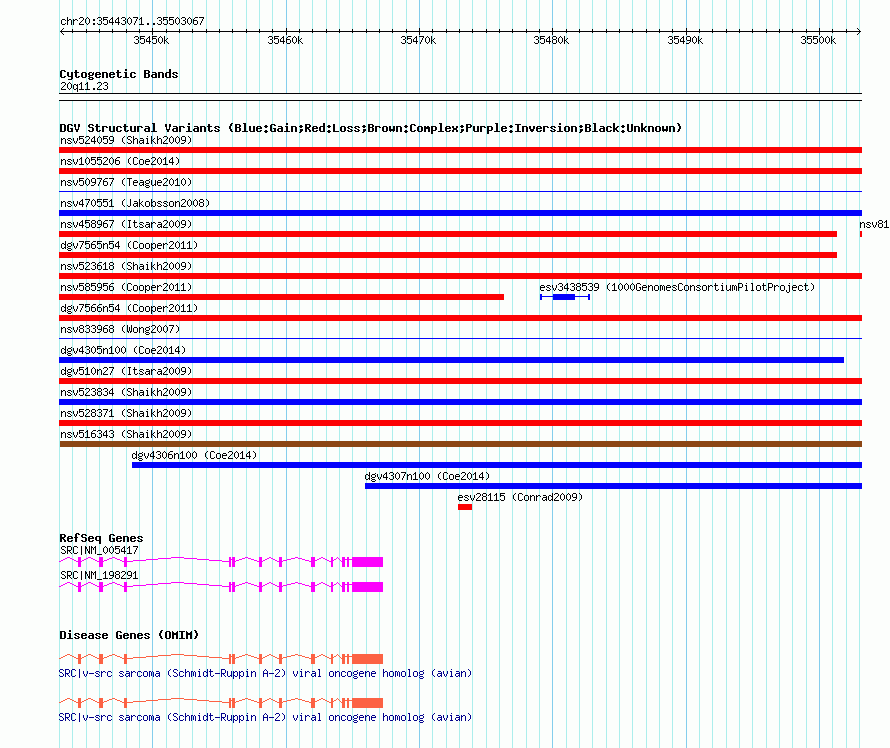Click the RefSeq Genes track heading

pyautogui.click(x=101, y=538)
